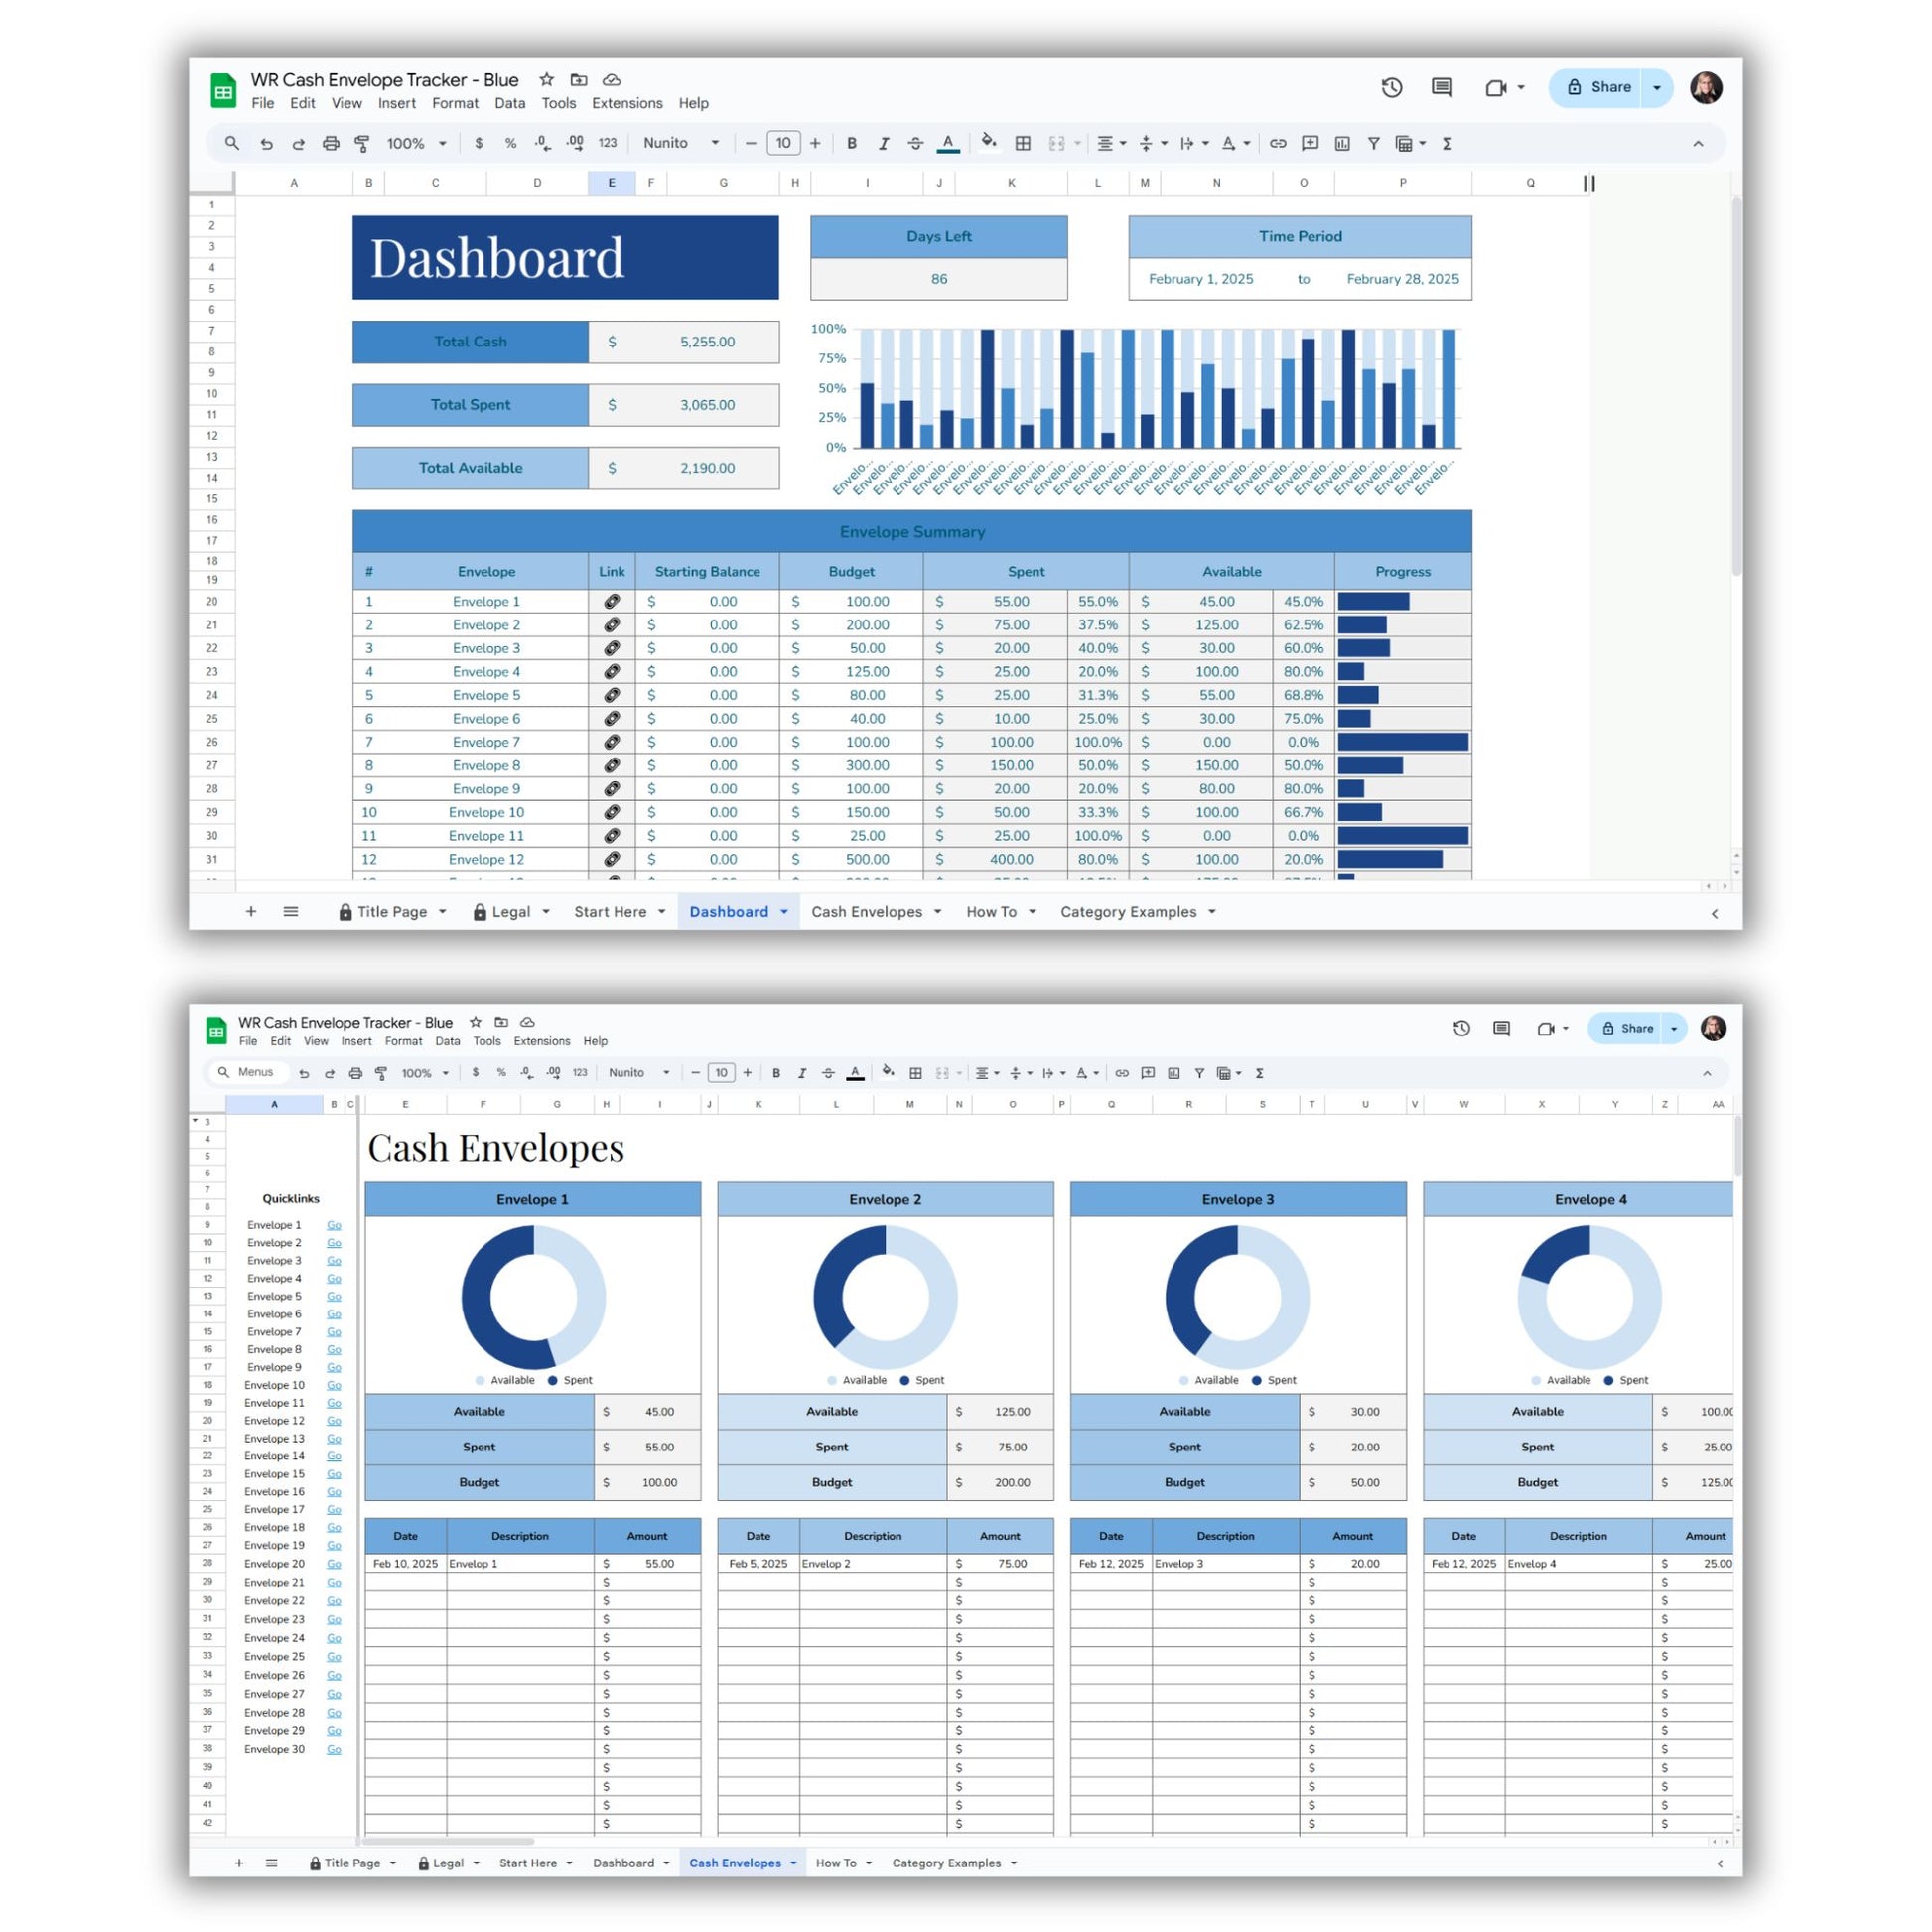Click the paint format roller icon
Viewport: 1932px width, 1932px height.
(363, 144)
